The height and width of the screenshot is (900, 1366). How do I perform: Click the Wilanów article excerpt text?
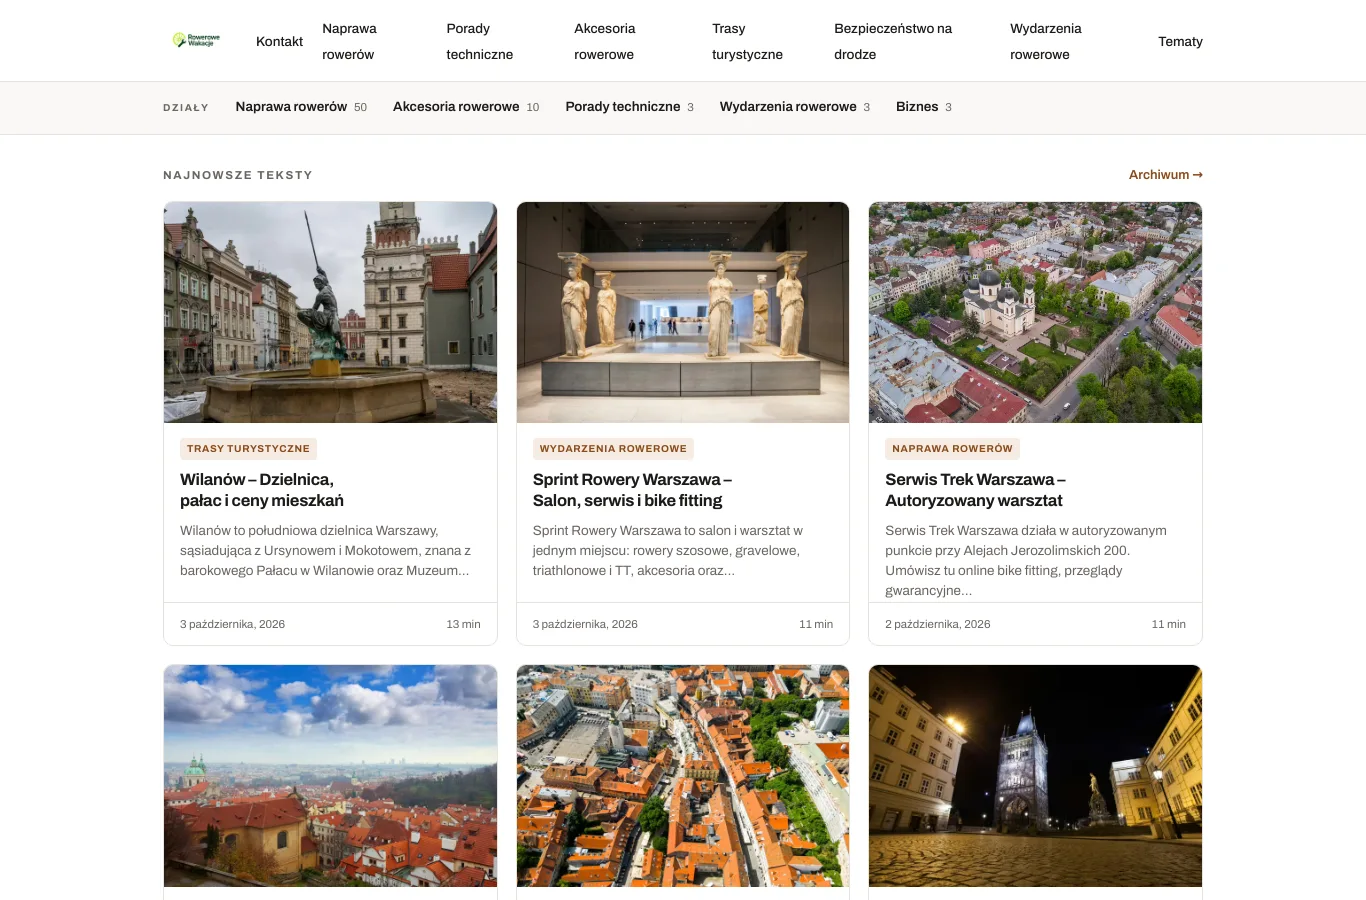click(x=326, y=551)
